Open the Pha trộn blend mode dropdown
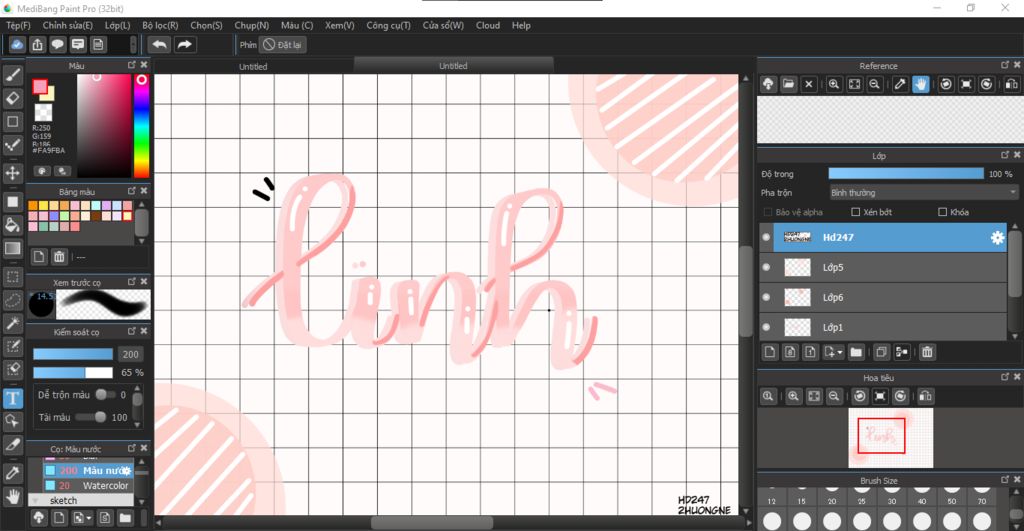This screenshot has height=531, width=1024. 923,193
